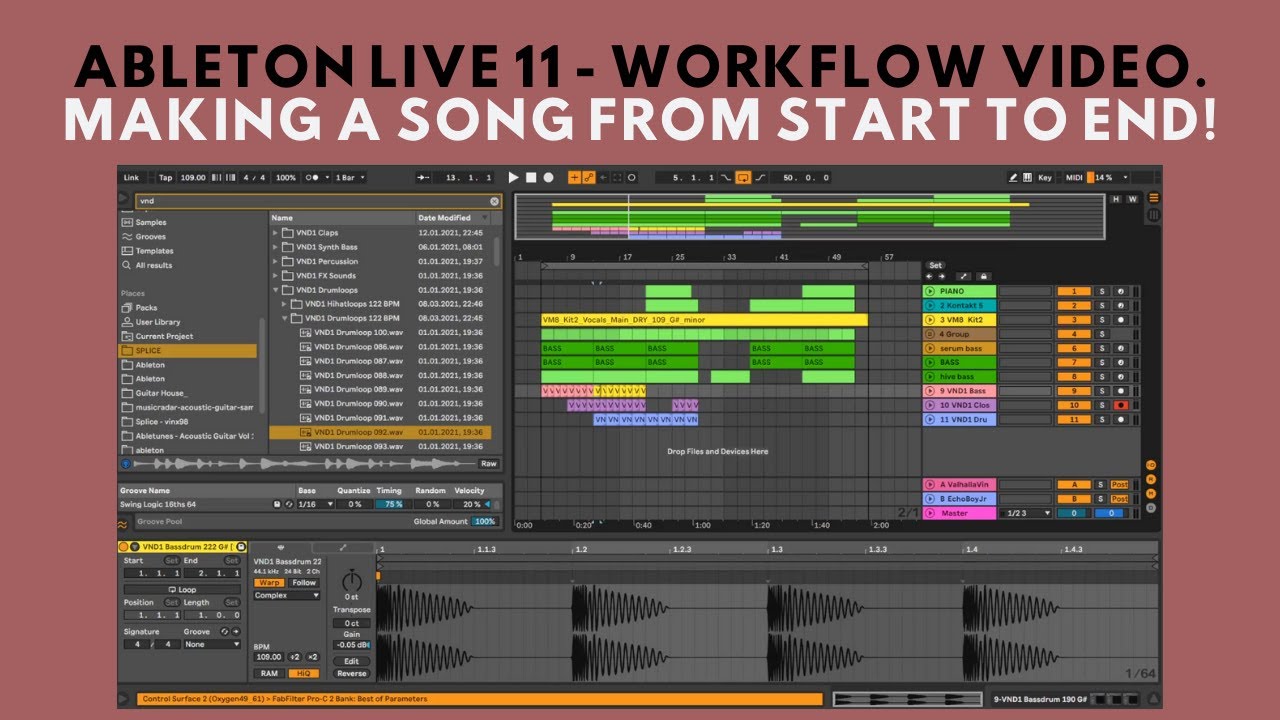Optimize arrangement width with W button
This screenshot has width=1280, height=720.
click(x=1132, y=199)
